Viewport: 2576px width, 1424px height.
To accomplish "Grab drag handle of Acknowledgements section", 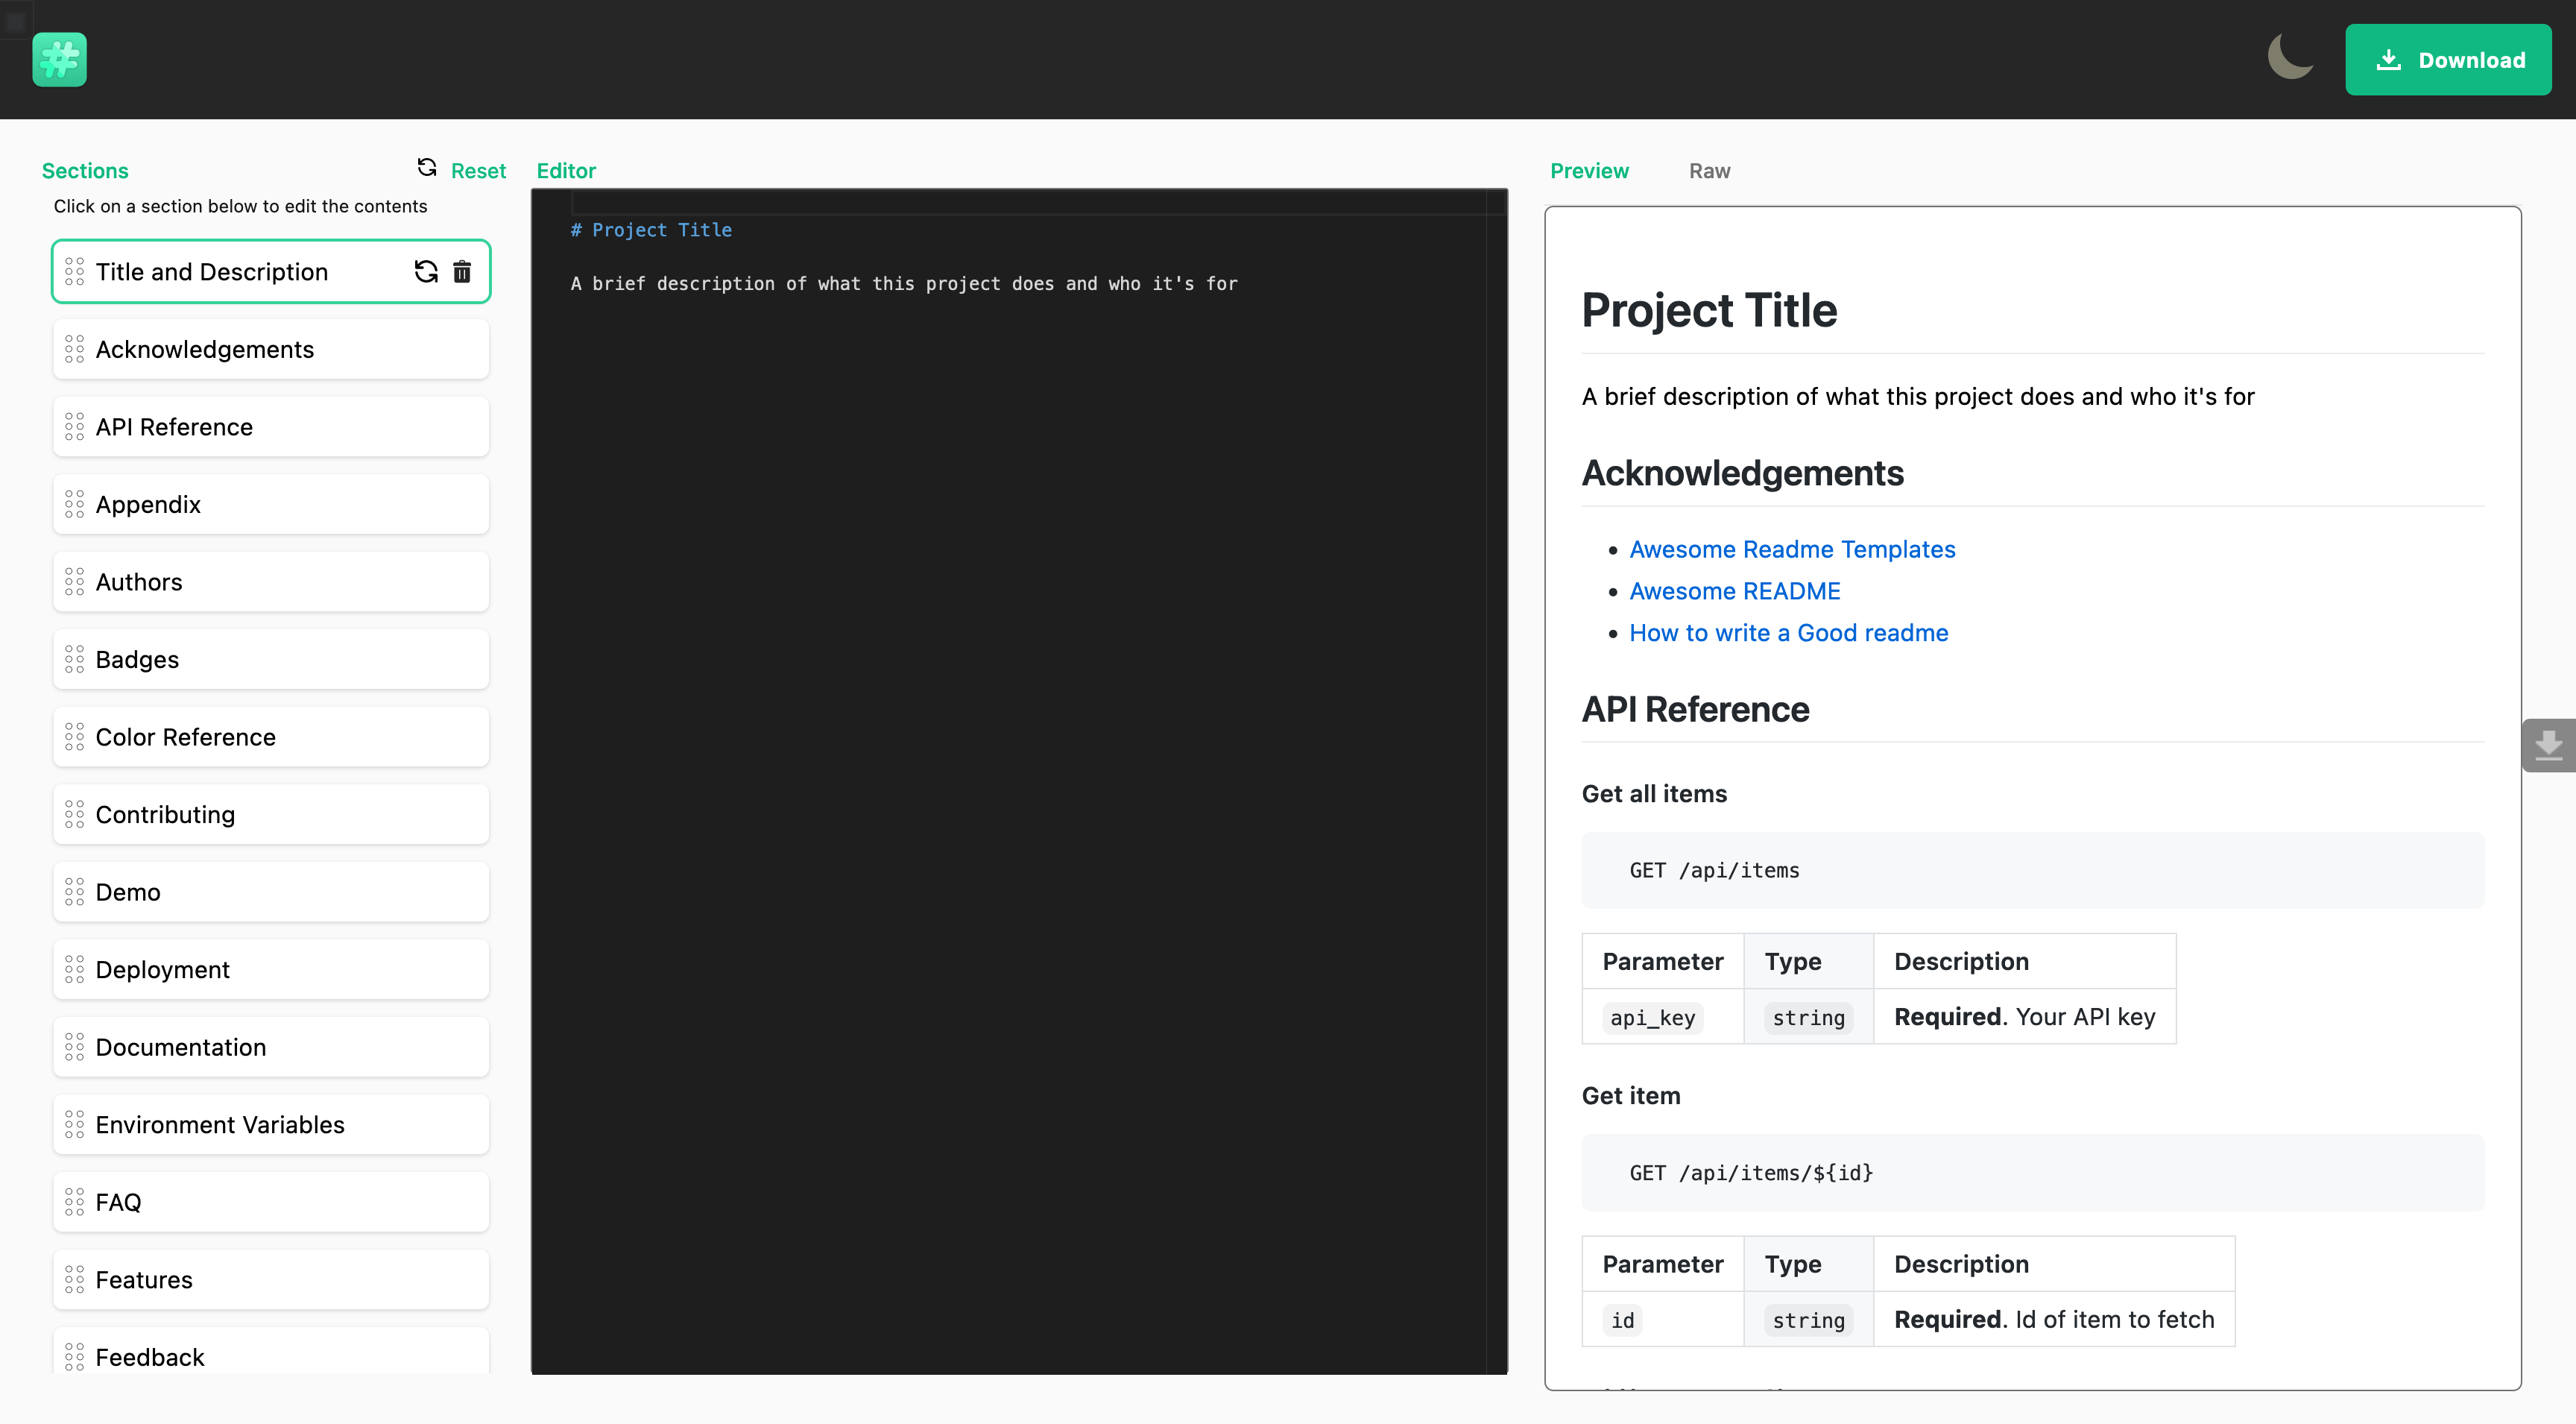I will tap(74, 350).
